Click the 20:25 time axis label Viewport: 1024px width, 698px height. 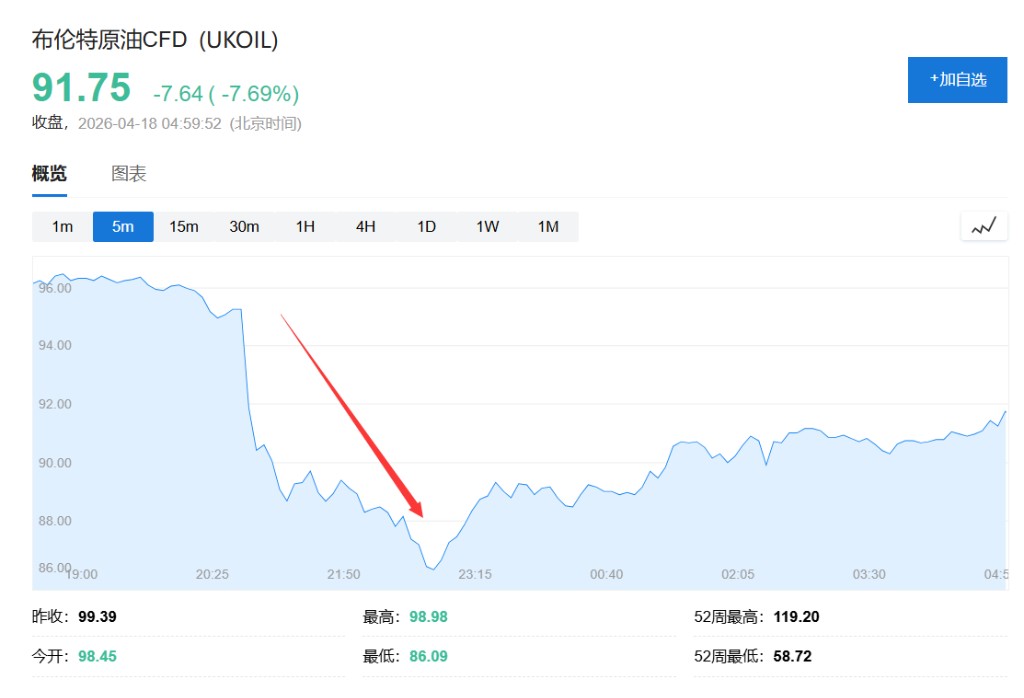pyautogui.click(x=212, y=574)
